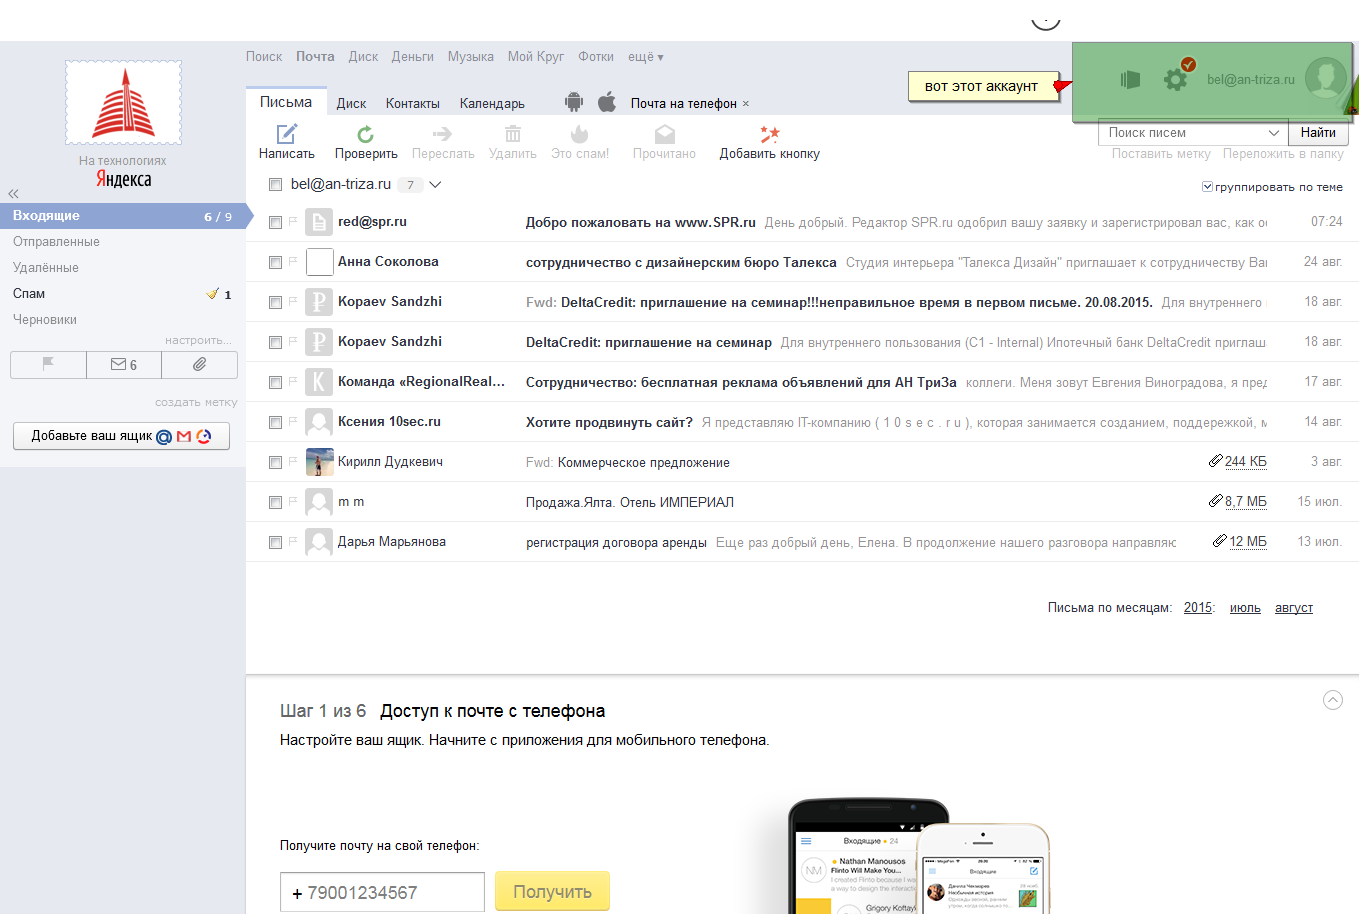Click the создать метку link
Viewport: 1362px width, 914px height.
click(196, 402)
